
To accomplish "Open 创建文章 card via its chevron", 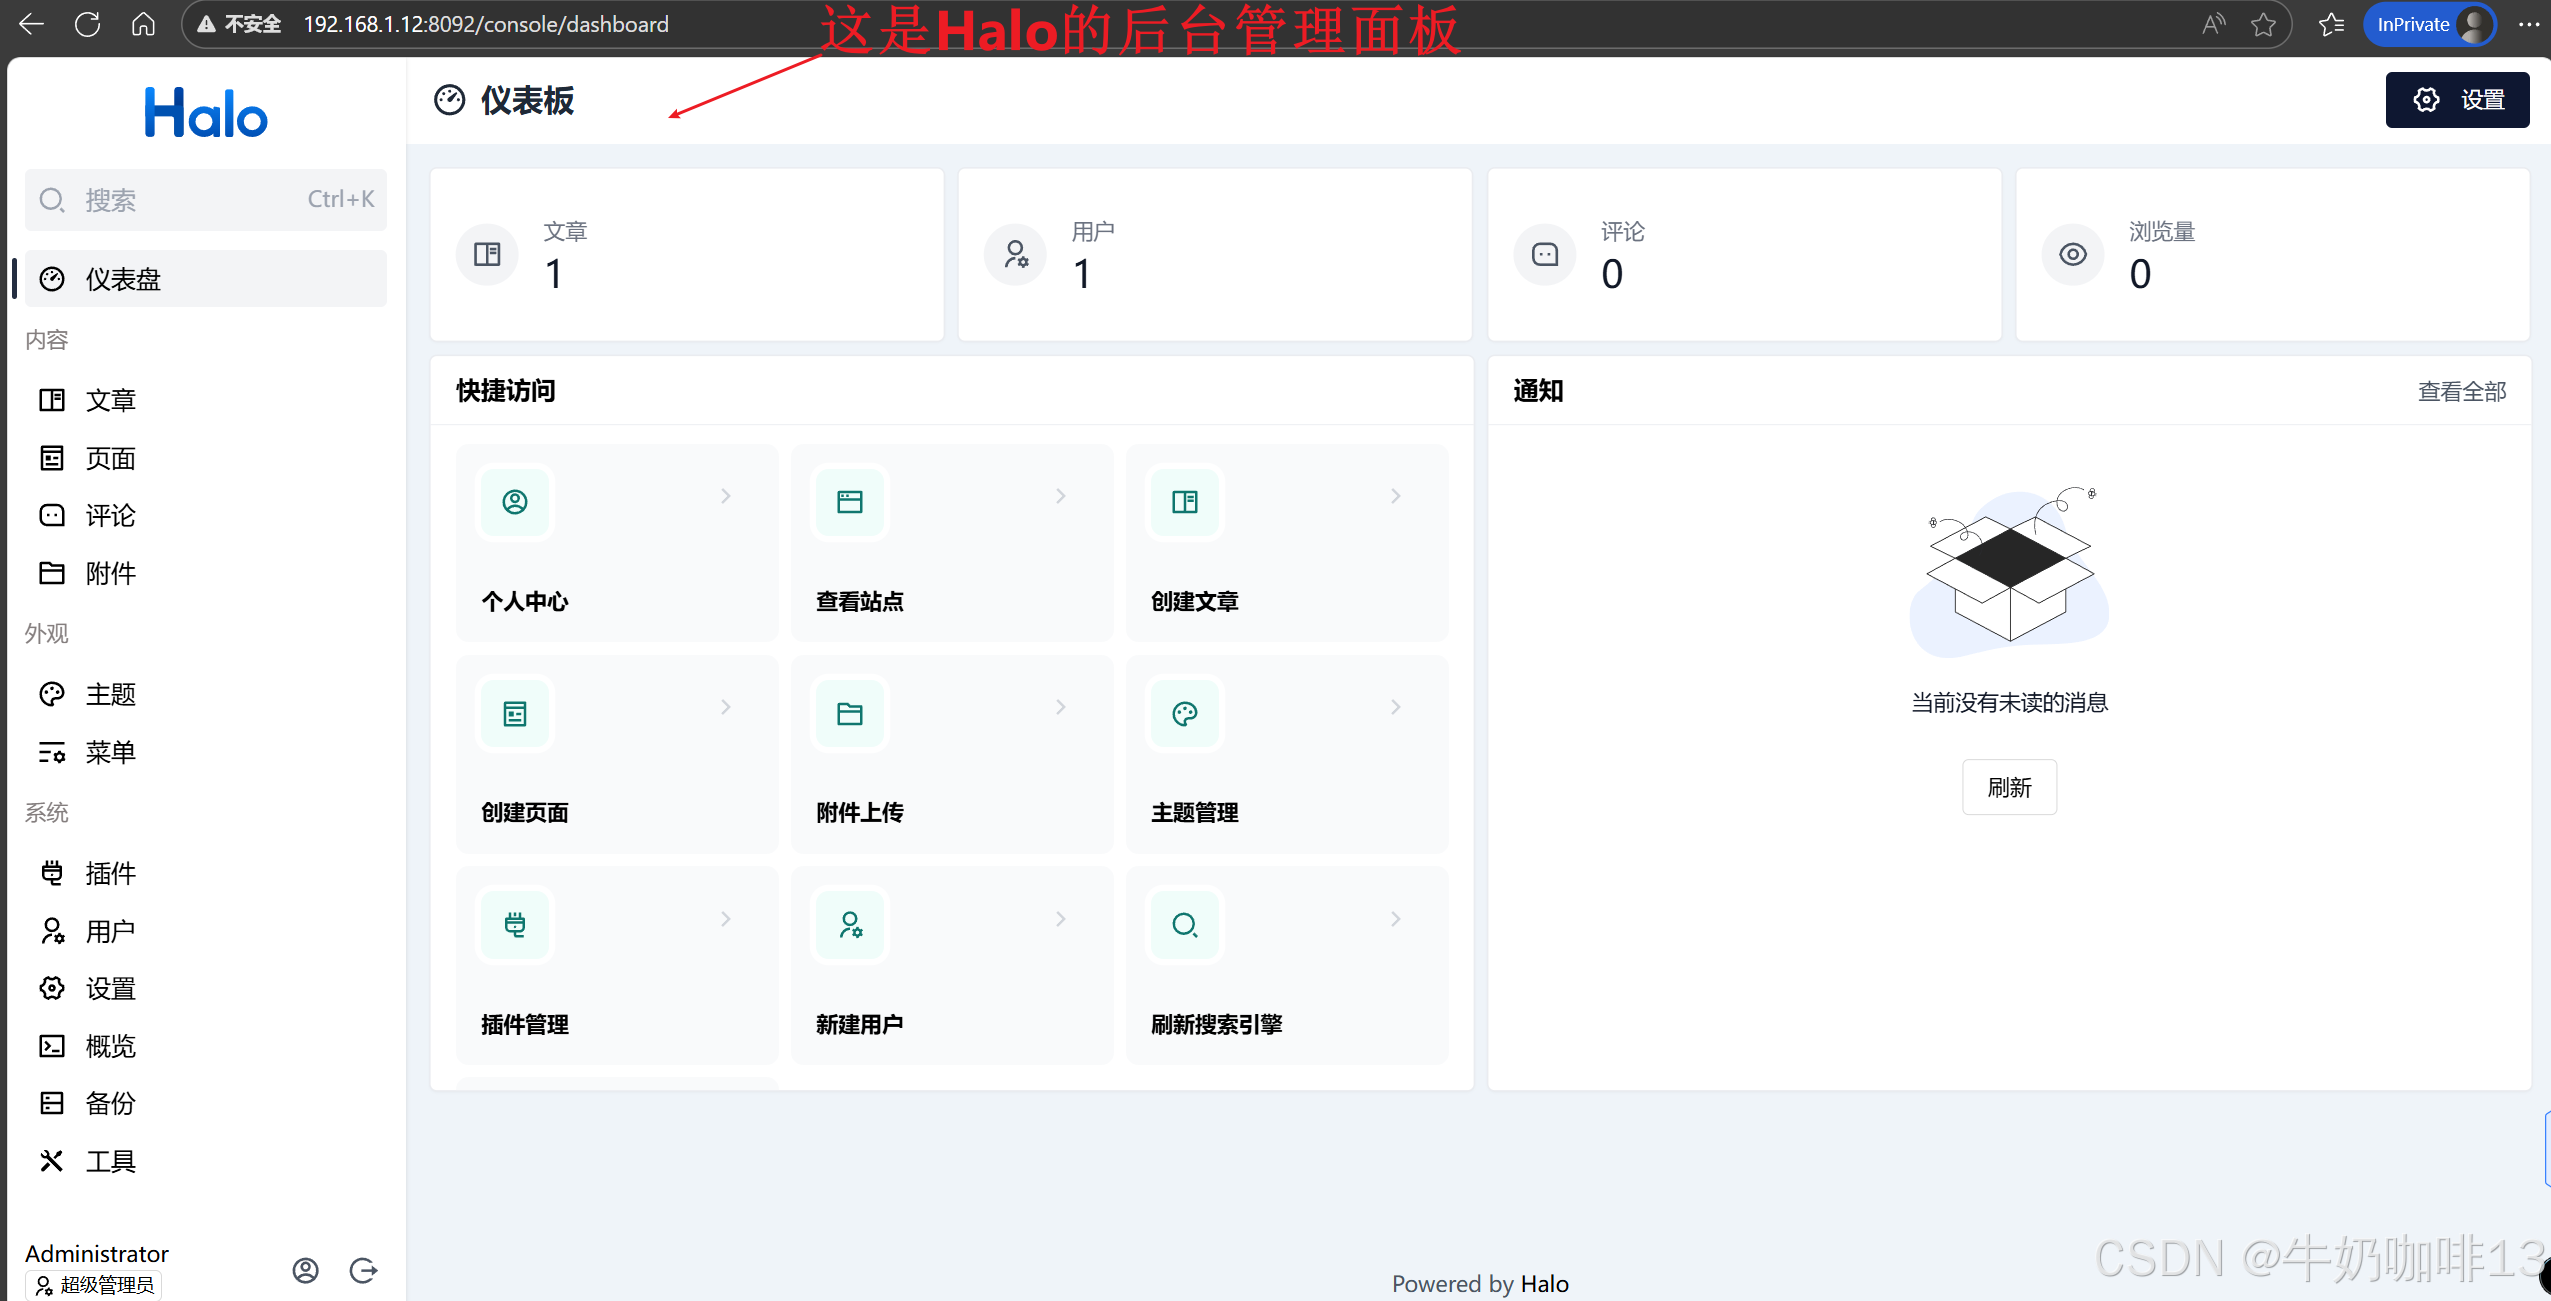I will click(x=1395, y=496).
